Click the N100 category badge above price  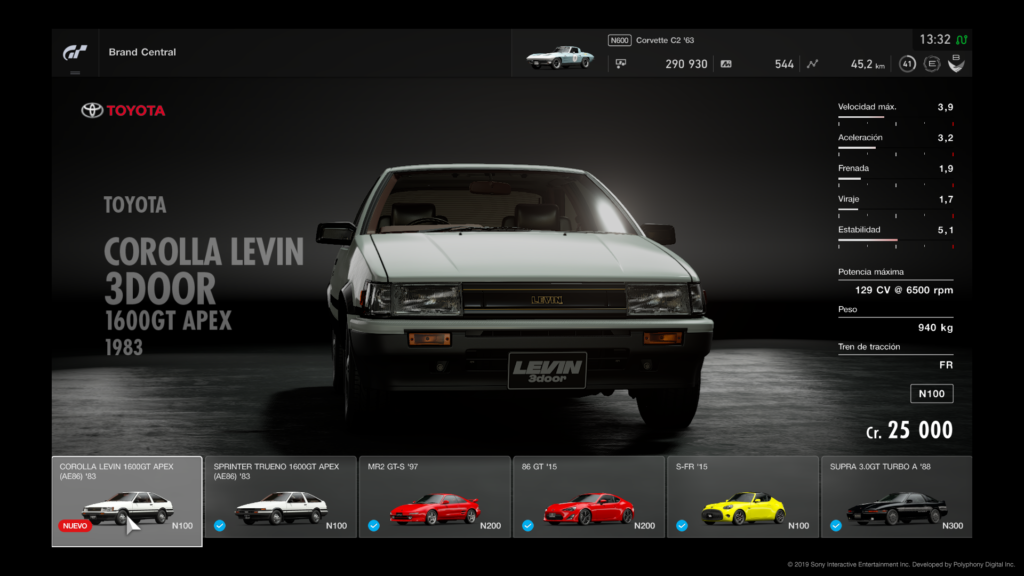pyautogui.click(x=931, y=394)
